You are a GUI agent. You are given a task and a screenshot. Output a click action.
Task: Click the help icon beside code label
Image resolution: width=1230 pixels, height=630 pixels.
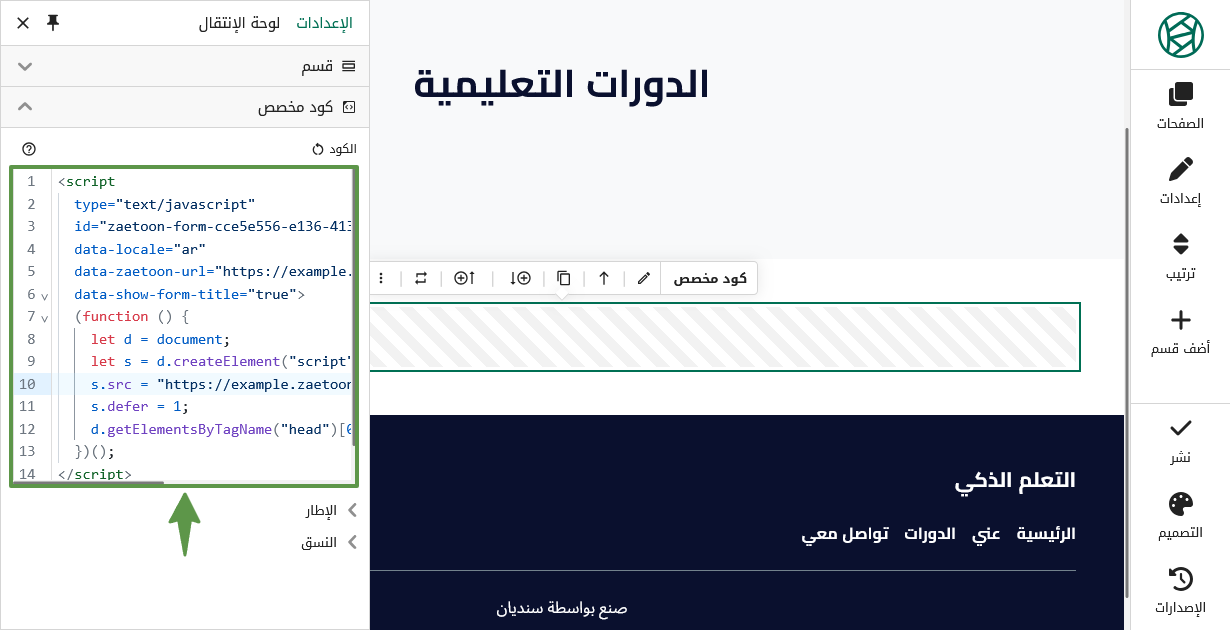pos(28,149)
